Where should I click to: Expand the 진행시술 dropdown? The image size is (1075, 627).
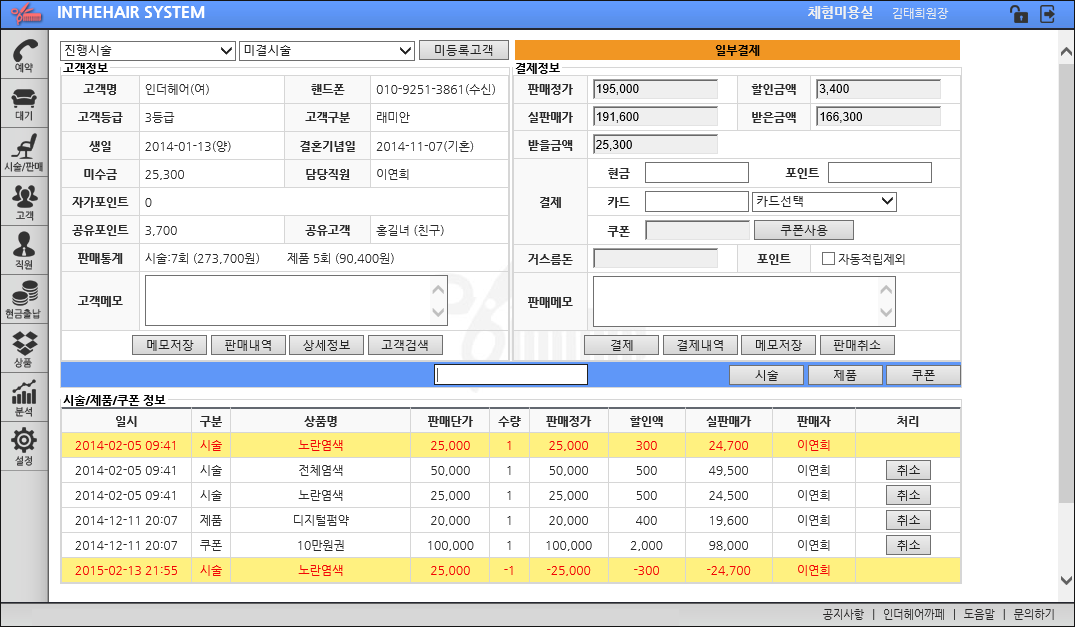[x=148, y=50]
